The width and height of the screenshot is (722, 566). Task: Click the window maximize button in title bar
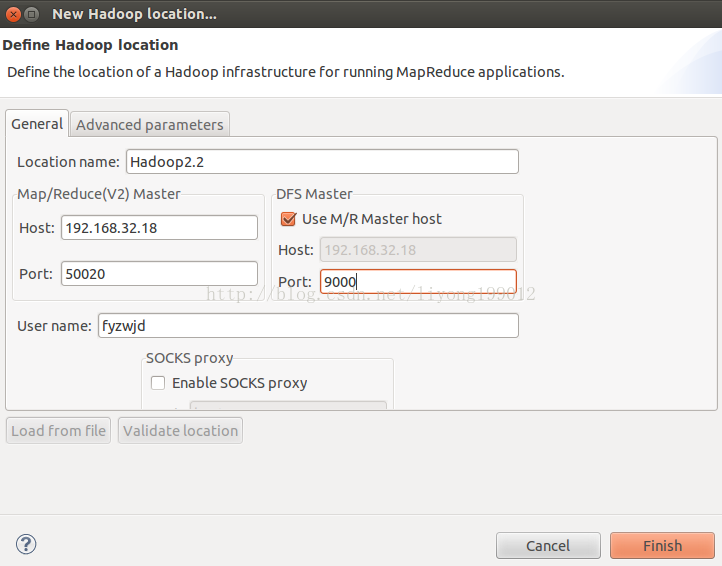(x=31, y=14)
